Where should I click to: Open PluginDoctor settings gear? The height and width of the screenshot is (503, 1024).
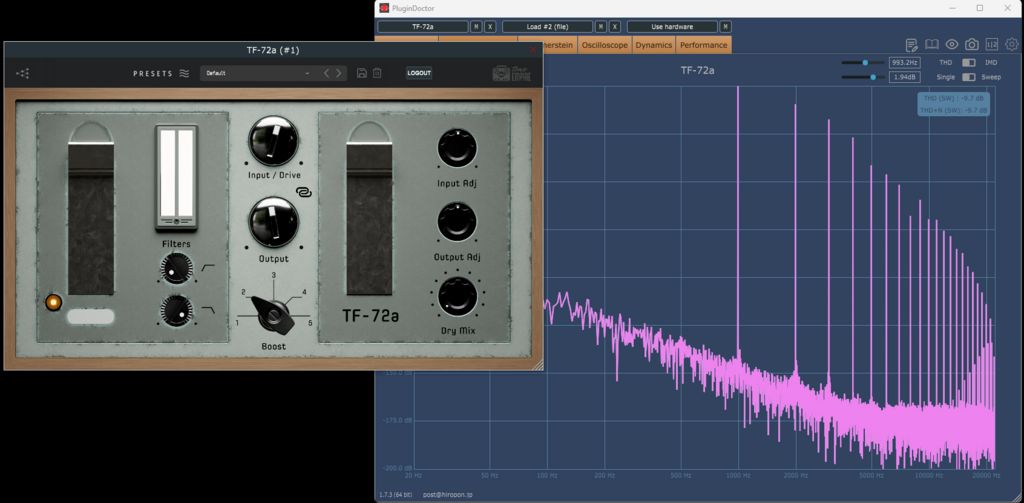tap(1012, 44)
